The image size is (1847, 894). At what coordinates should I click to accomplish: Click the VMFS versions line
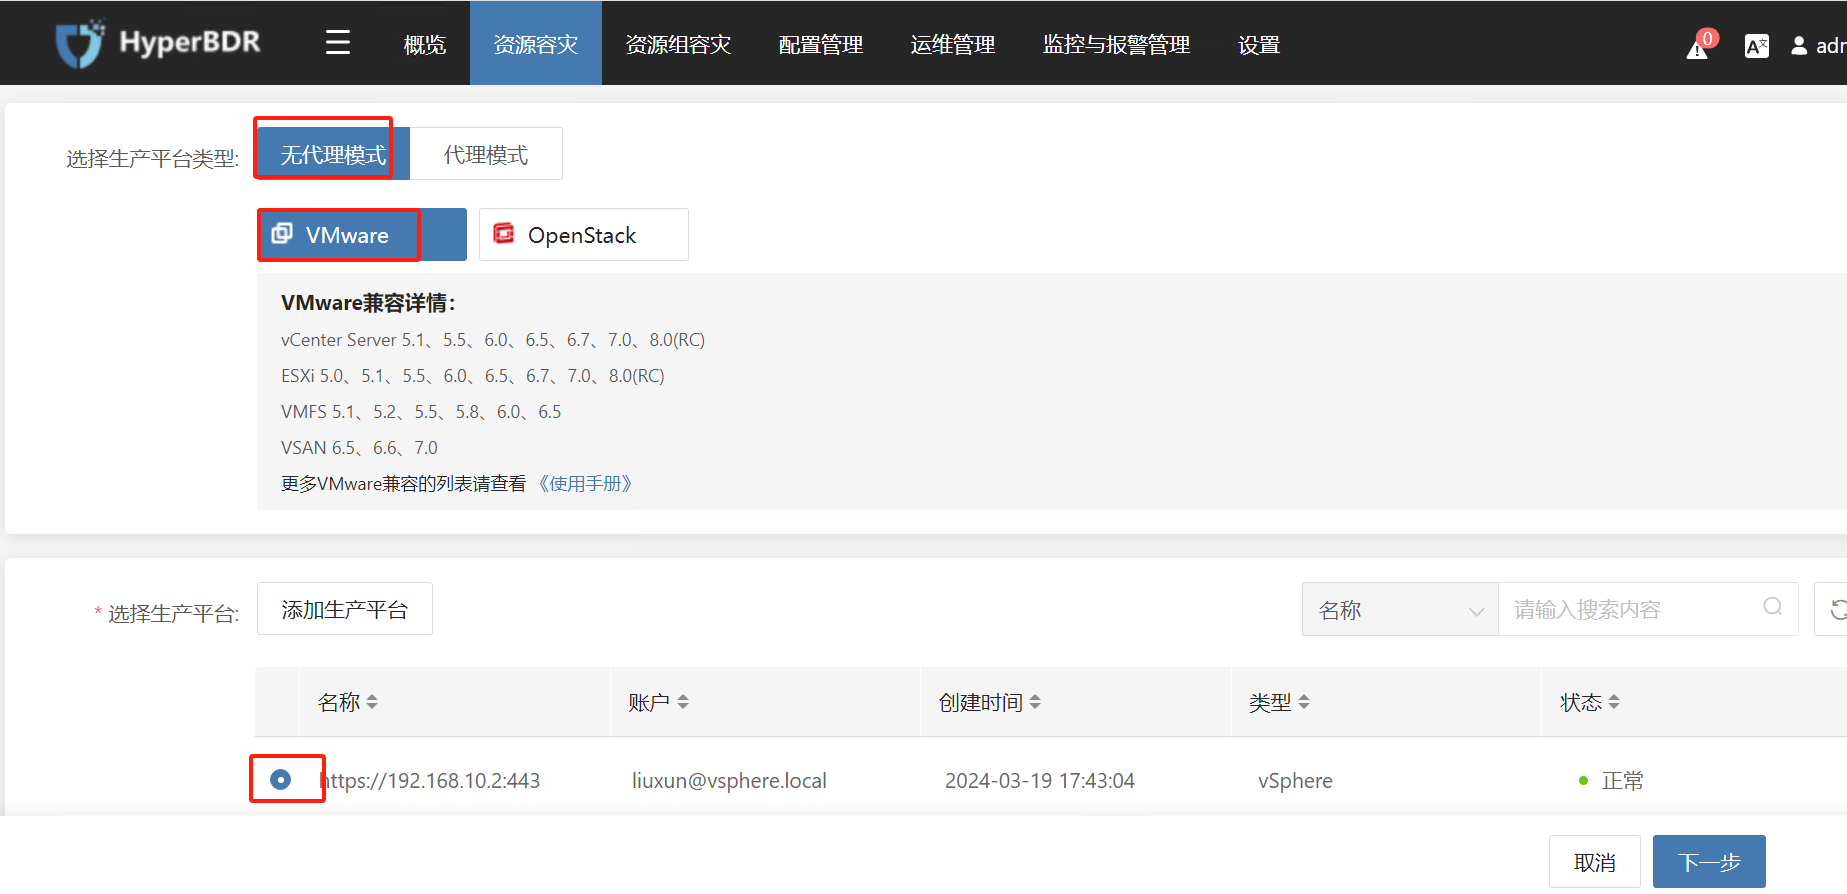coord(421,412)
